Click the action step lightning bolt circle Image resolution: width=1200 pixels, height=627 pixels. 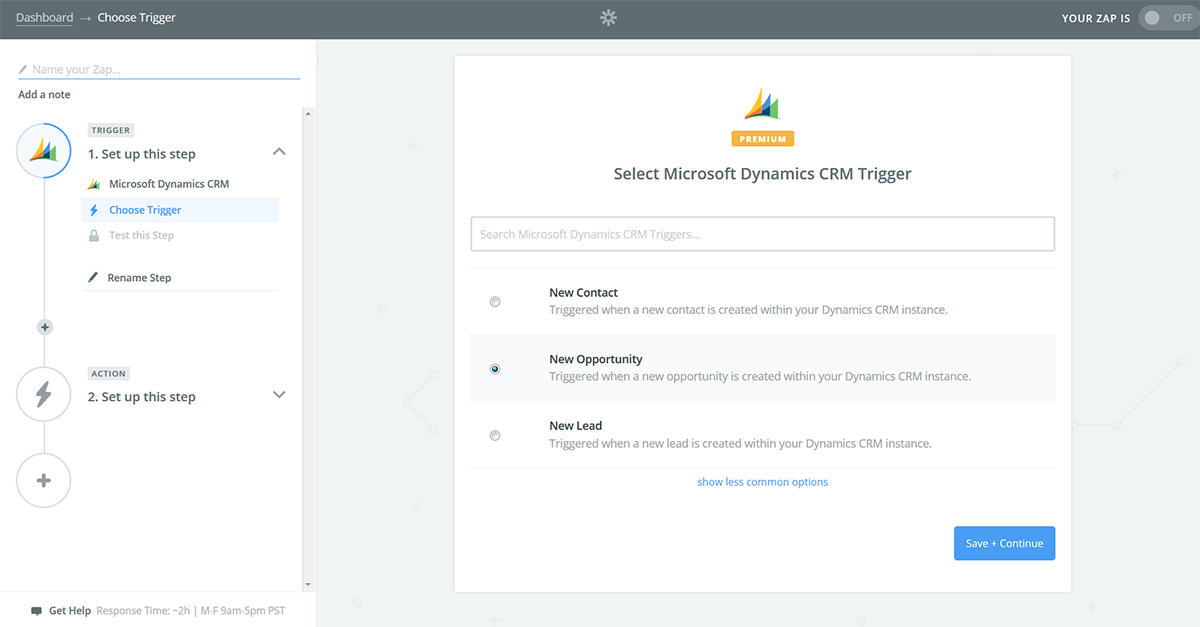[x=44, y=394]
